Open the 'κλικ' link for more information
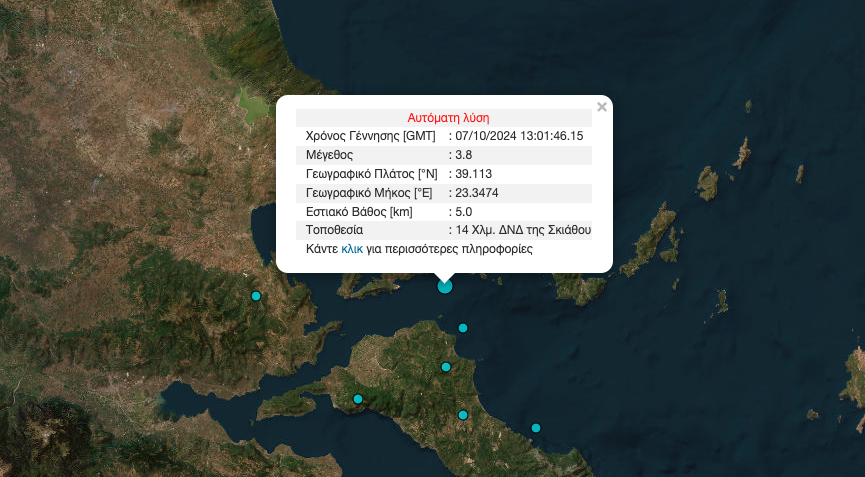Screen dimensions: 865x477 click(x=352, y=249)
